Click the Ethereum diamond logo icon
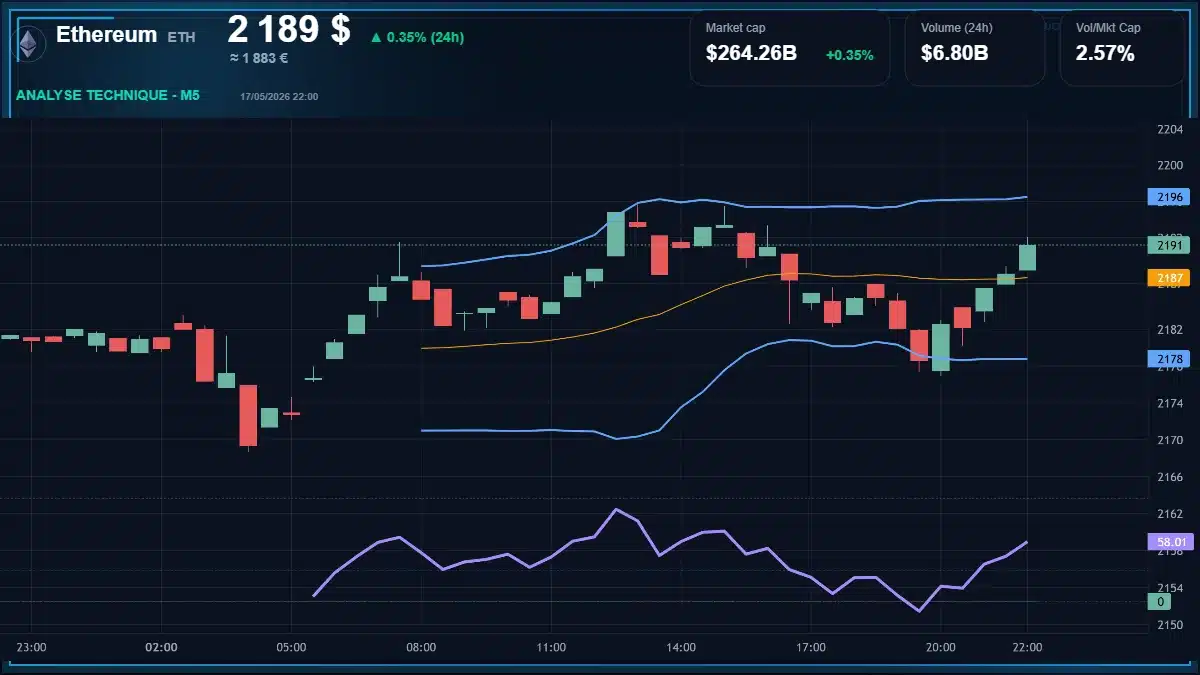This screenshot has height=675, width=1200. [x=30, y=42]
